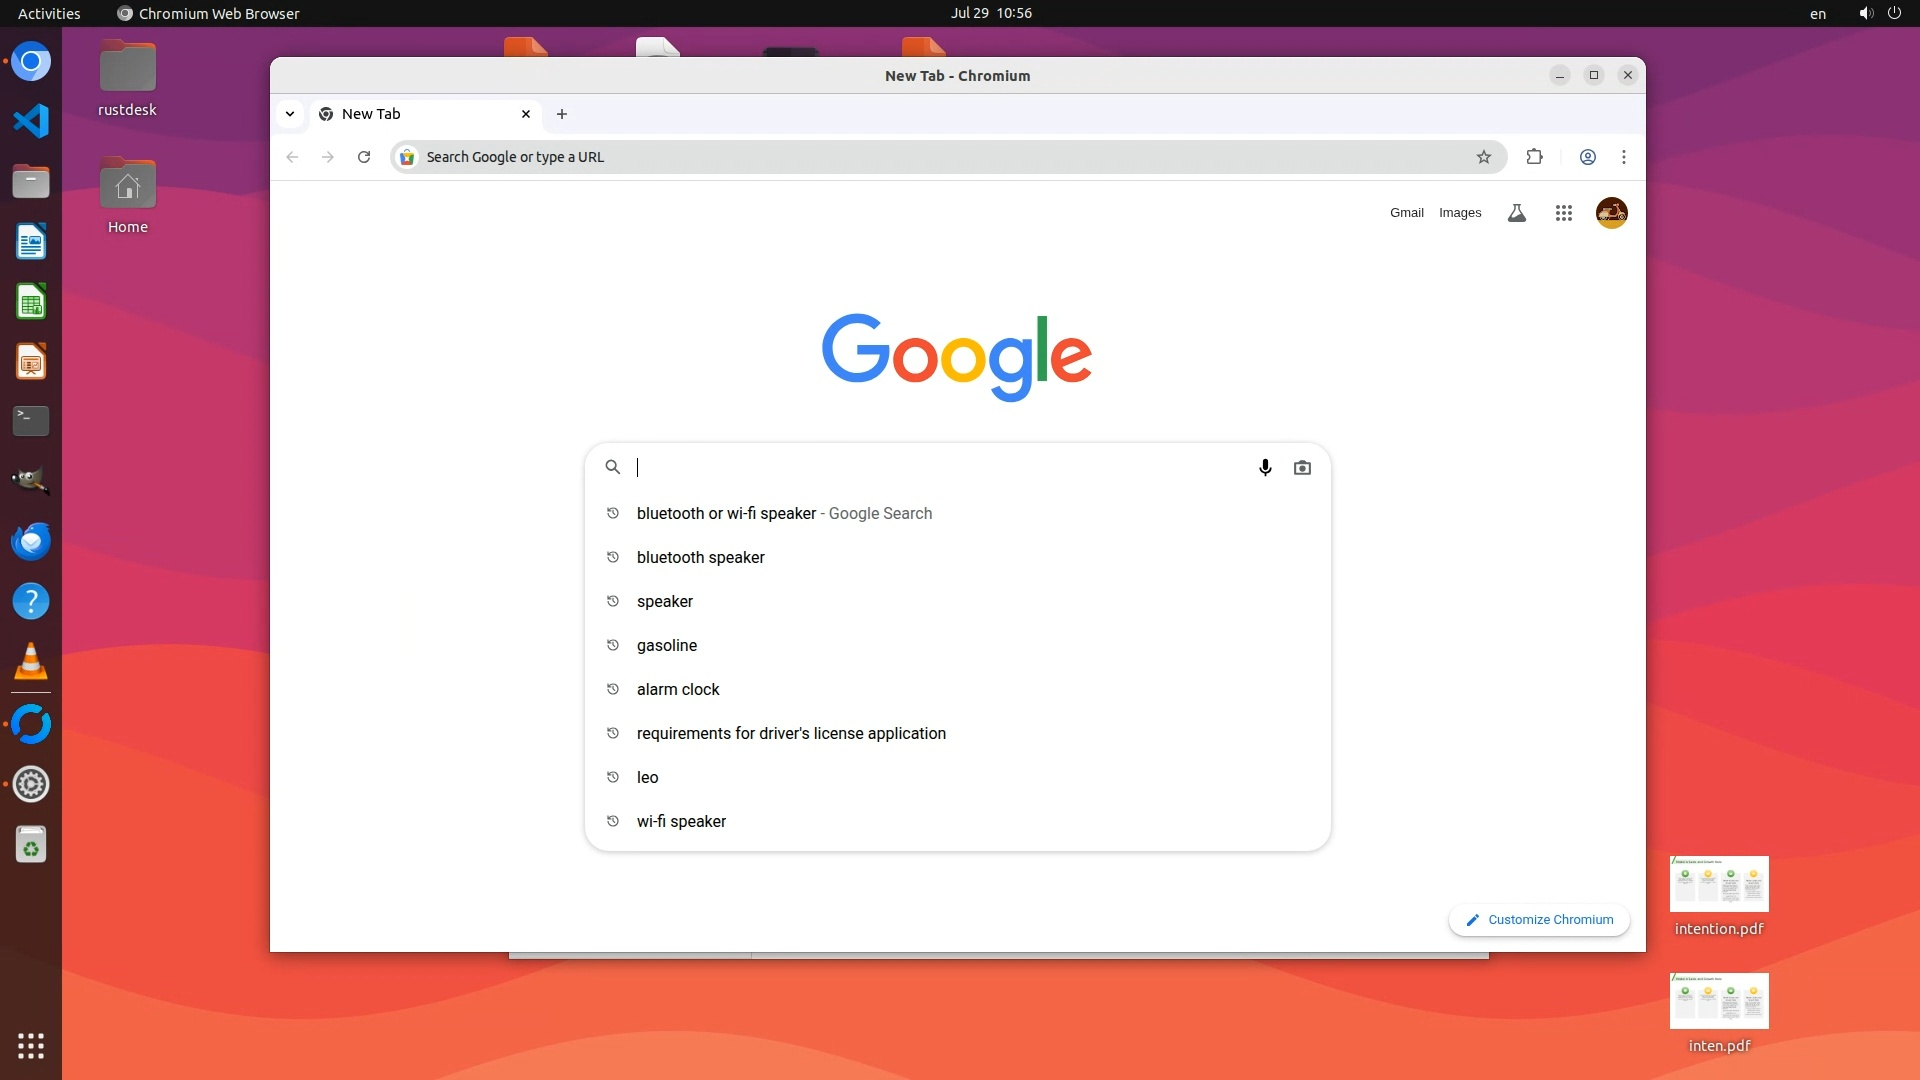This screenshot has height=1080, width=1920.
Task: Open Google account avatar
Action: point(1611,213)
